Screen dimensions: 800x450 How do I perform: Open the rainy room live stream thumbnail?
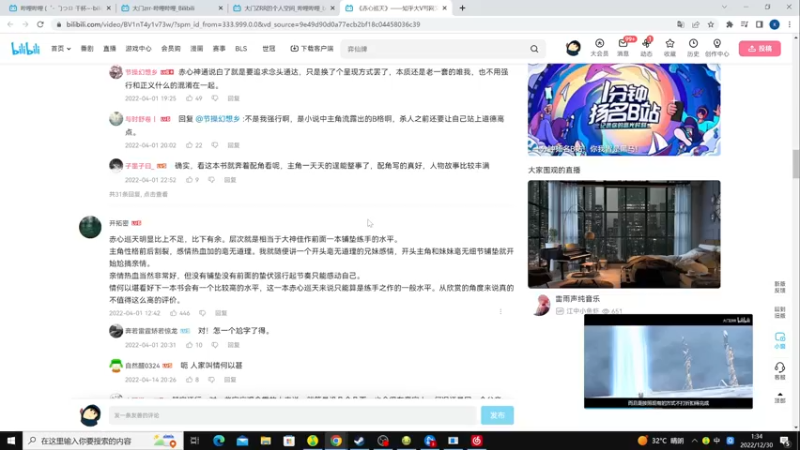(624, 234)
